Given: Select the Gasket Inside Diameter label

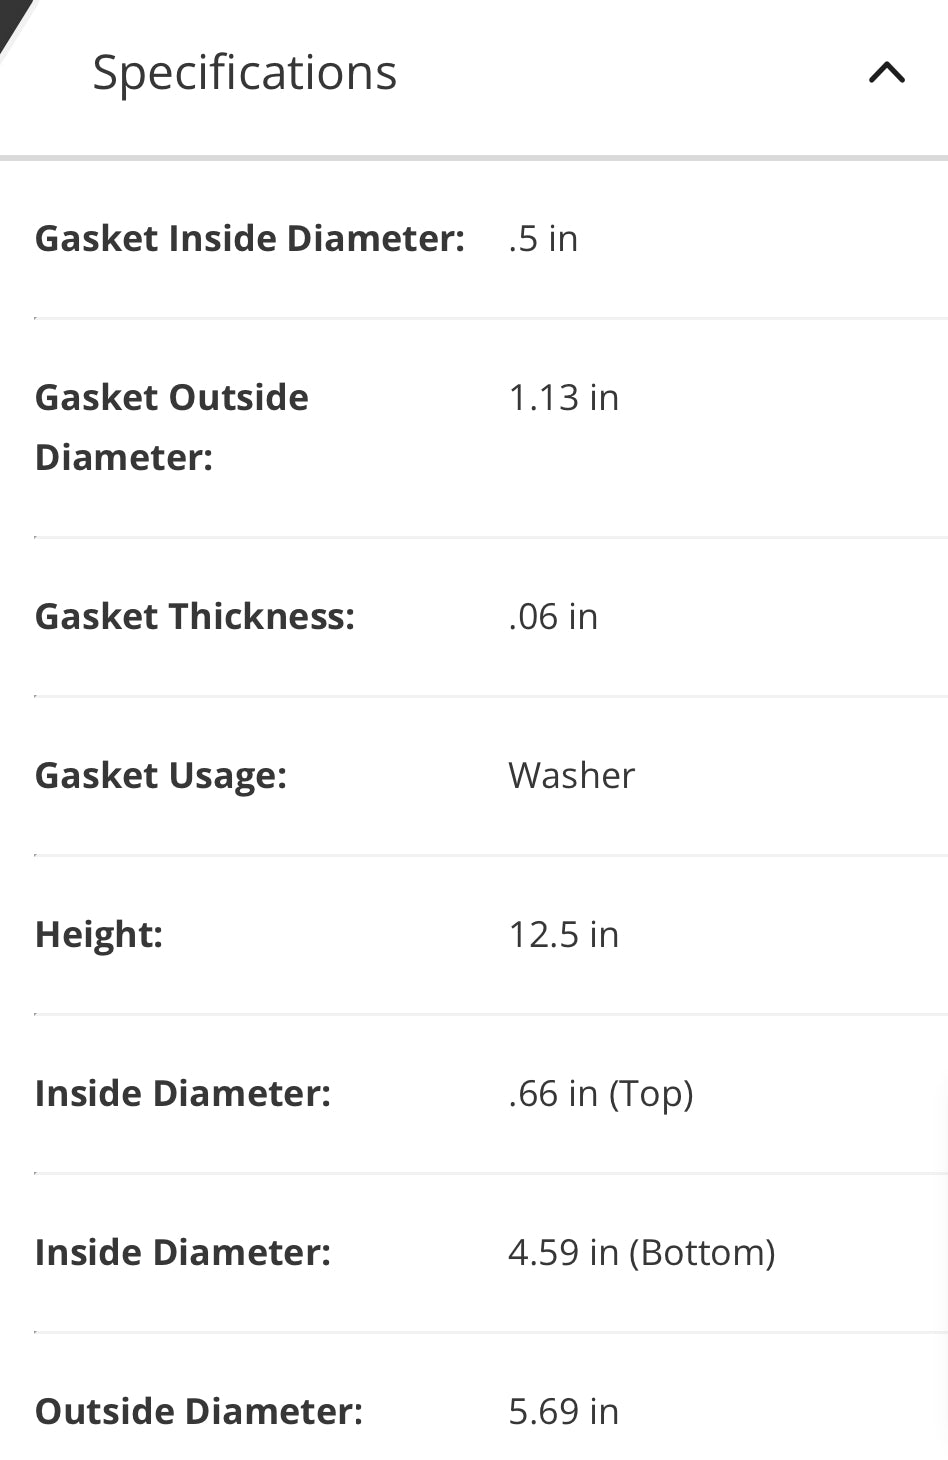Looking at the screenshot, I should click(250, 239).
